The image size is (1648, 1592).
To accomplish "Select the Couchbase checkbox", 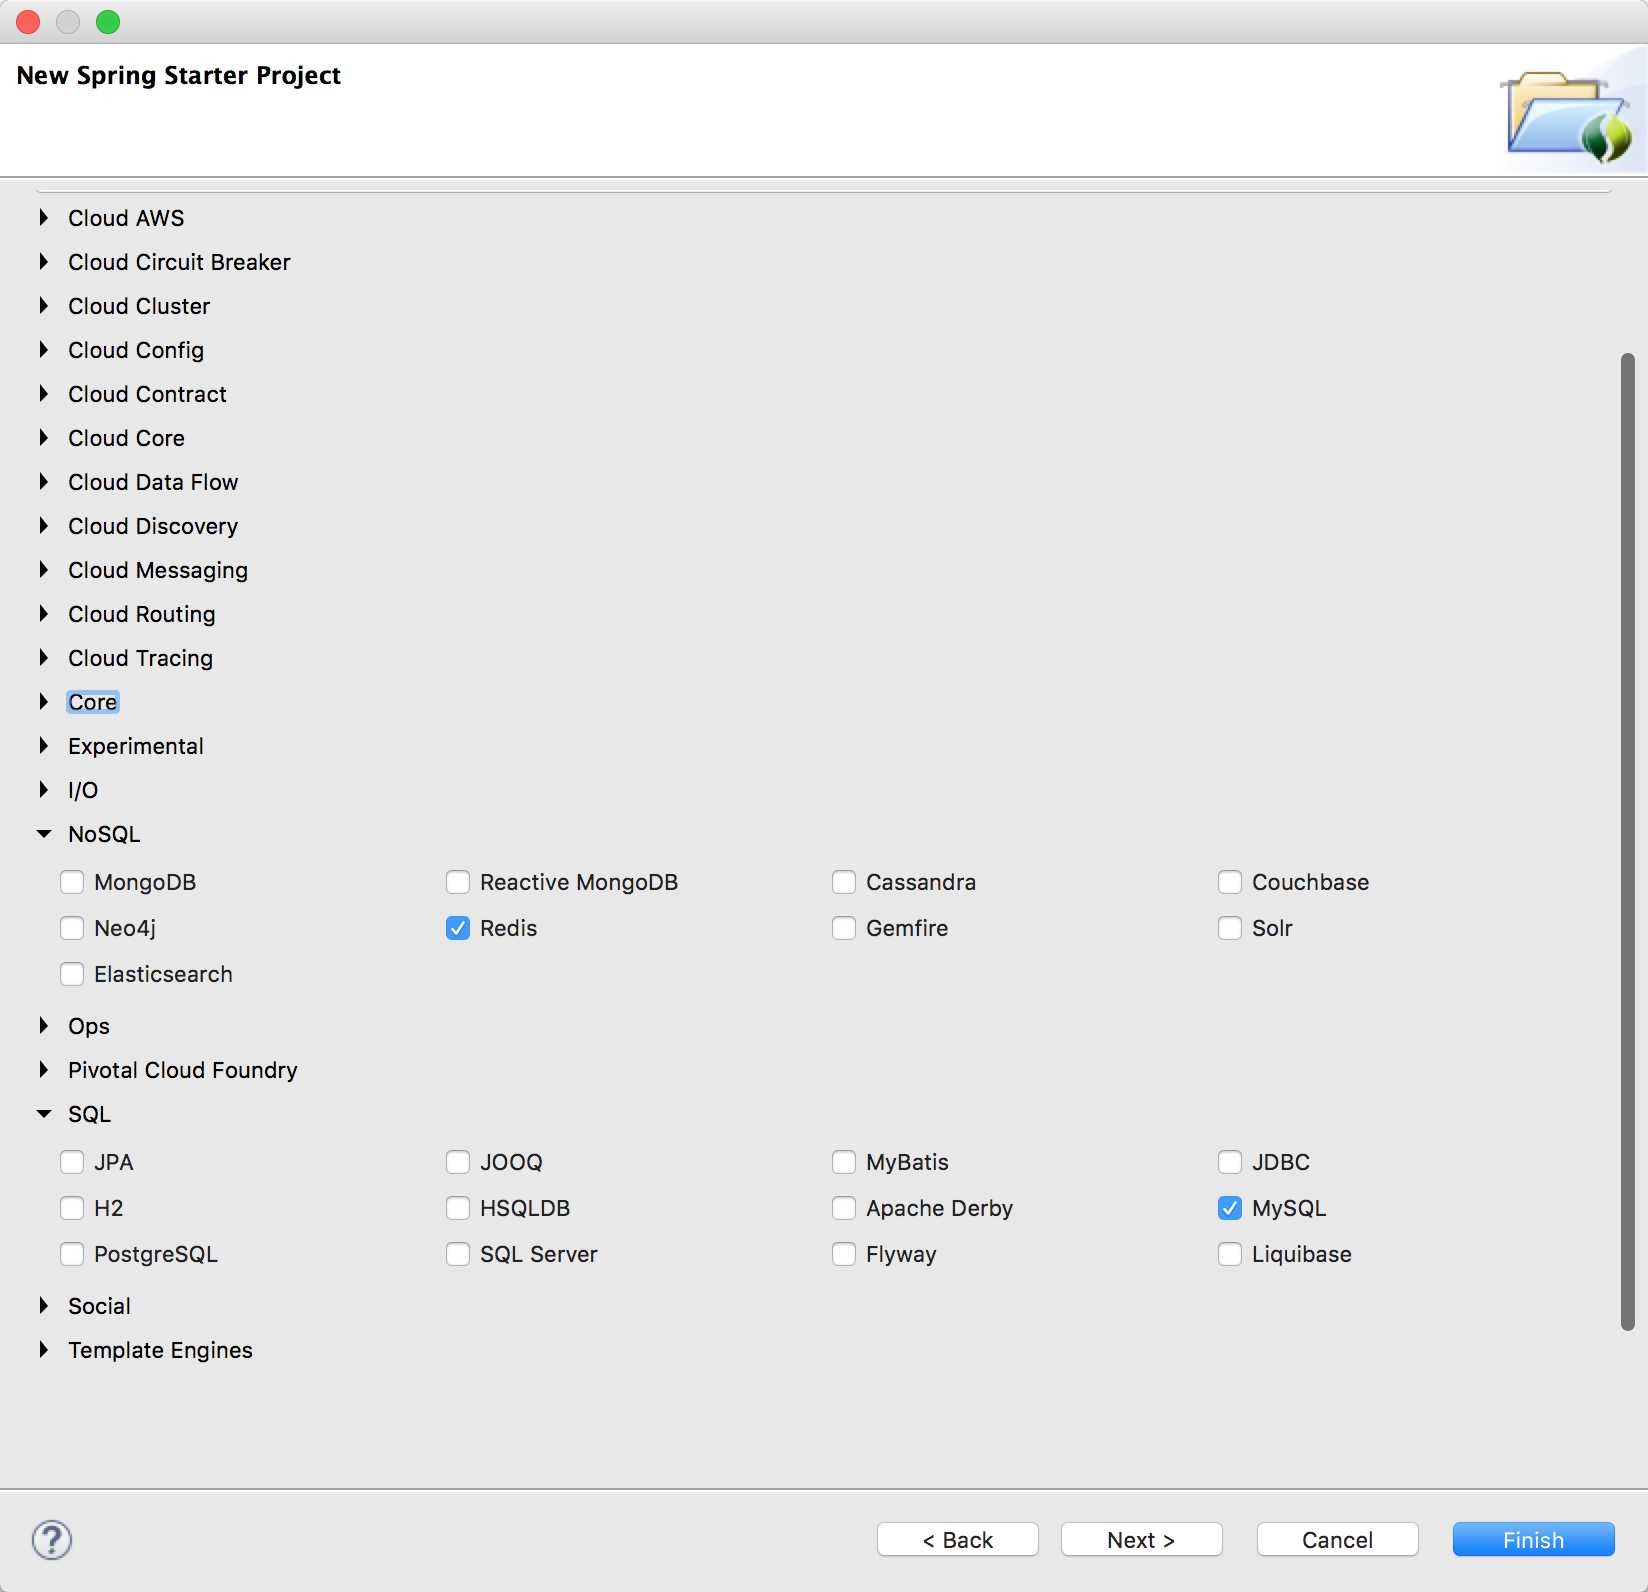I will [x=1230, y=882].
